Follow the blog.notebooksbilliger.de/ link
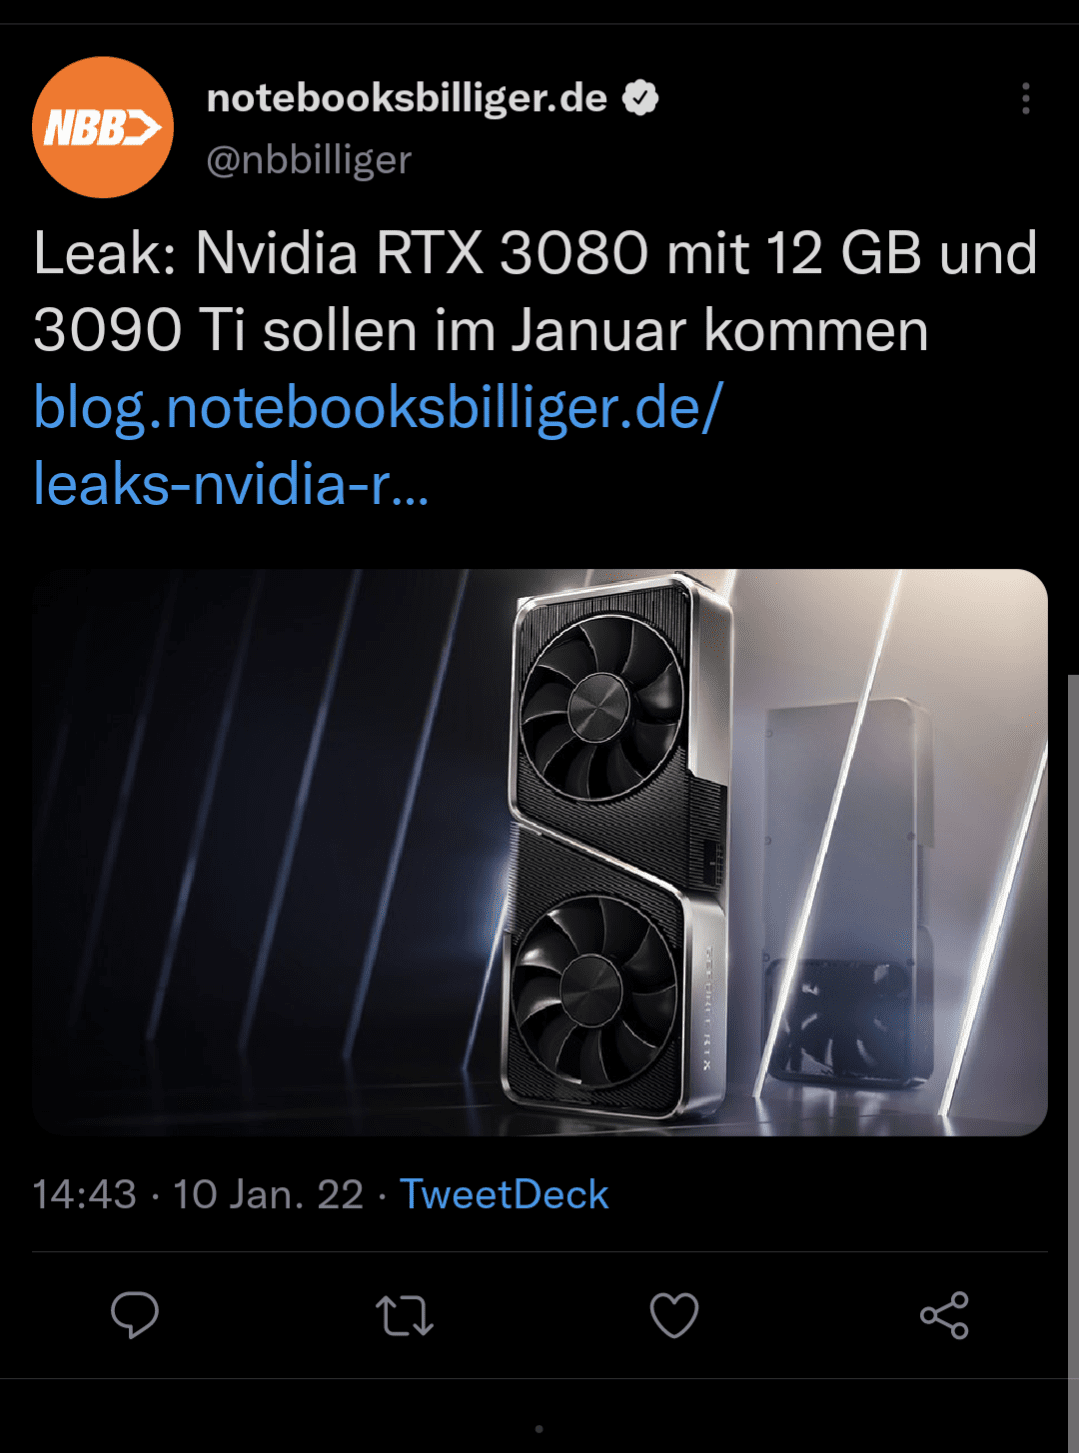Image resolution: width=1079 pixels, height=1453 pixels. [x=378, y=408]
